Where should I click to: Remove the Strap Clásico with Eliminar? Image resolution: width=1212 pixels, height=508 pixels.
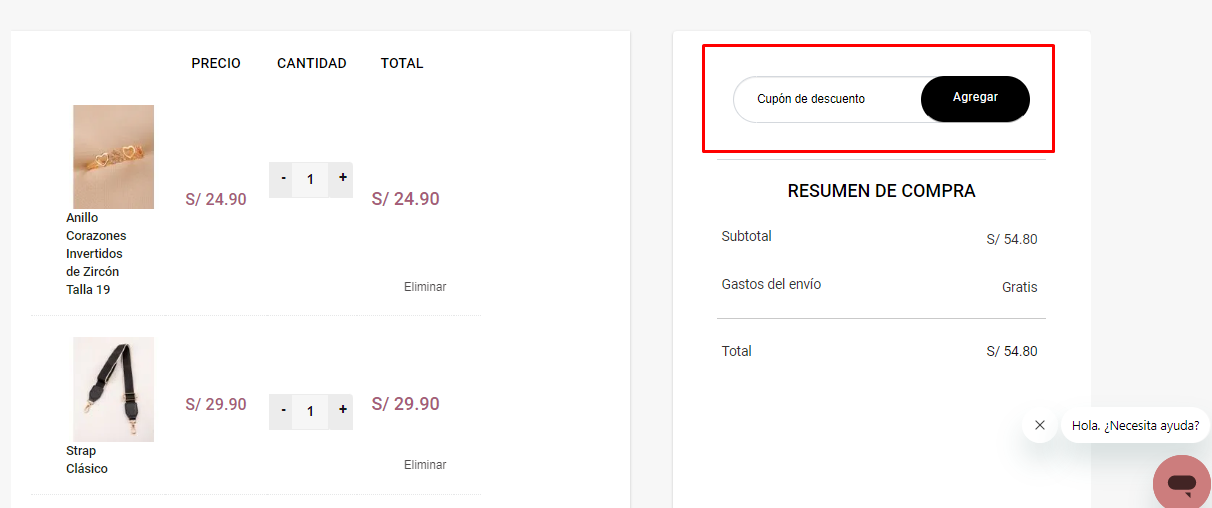tap(425, 465)
